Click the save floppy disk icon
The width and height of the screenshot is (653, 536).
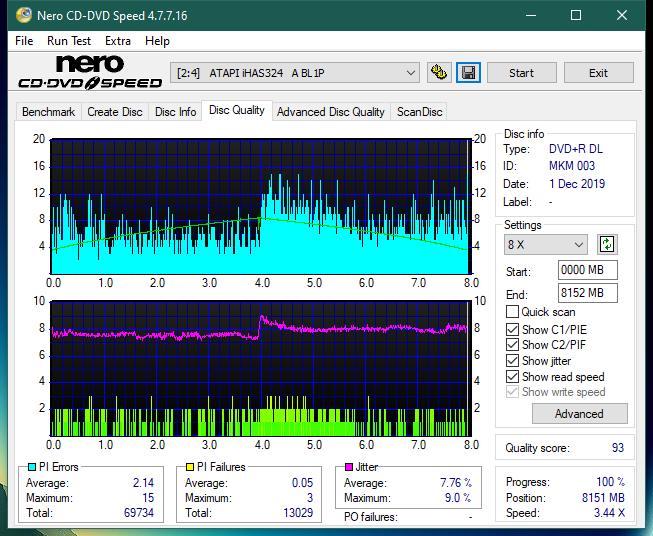click(x=468, y=73)
